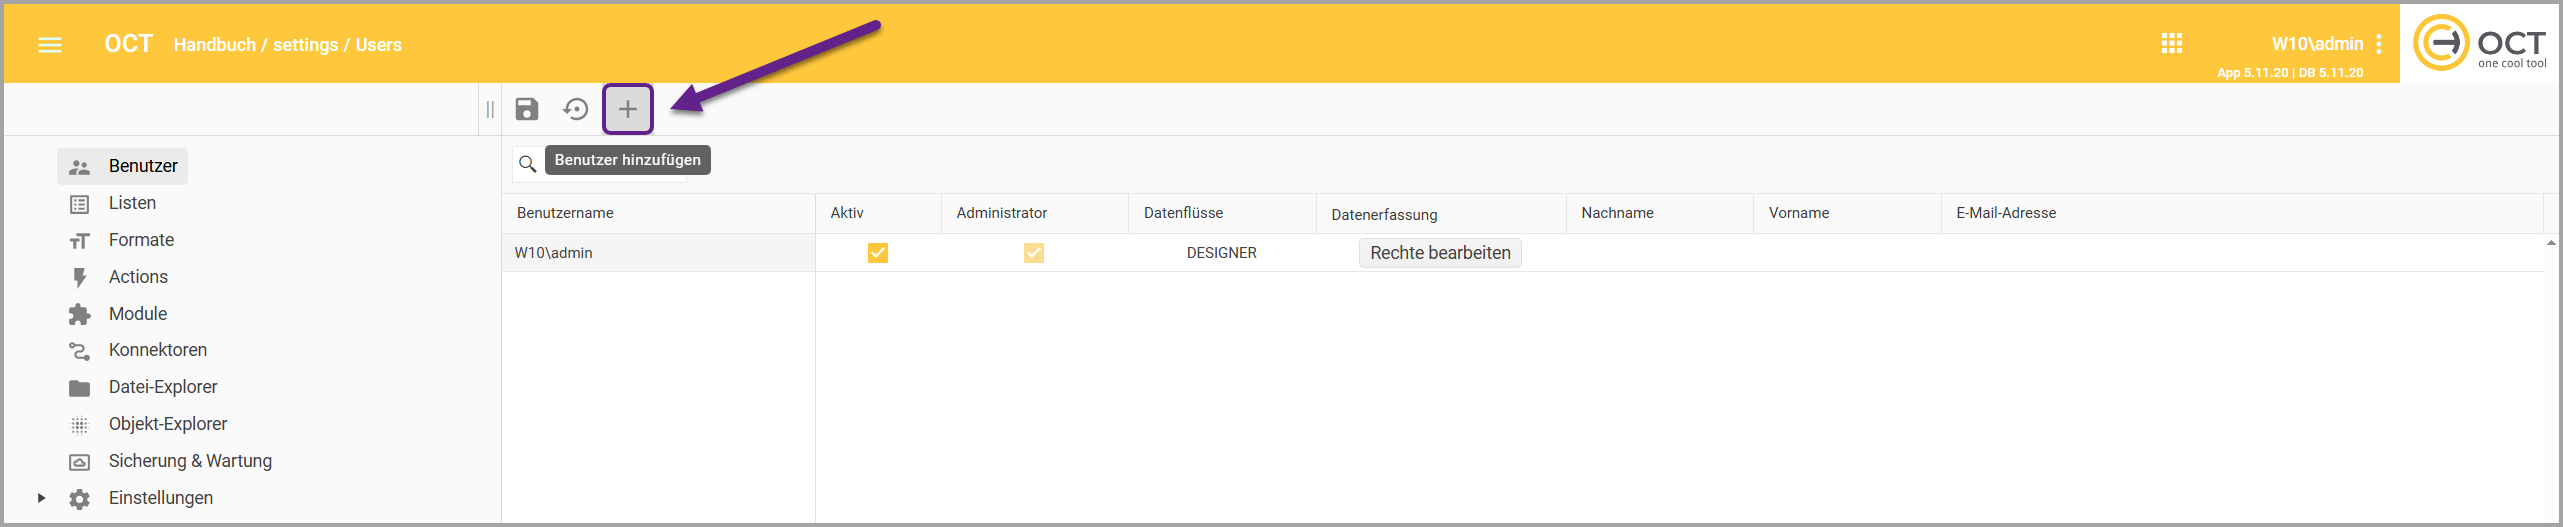This screenshot has height=527, width=2563.
Task: Open the hamburger menu icon
Action: pos(50,45)
